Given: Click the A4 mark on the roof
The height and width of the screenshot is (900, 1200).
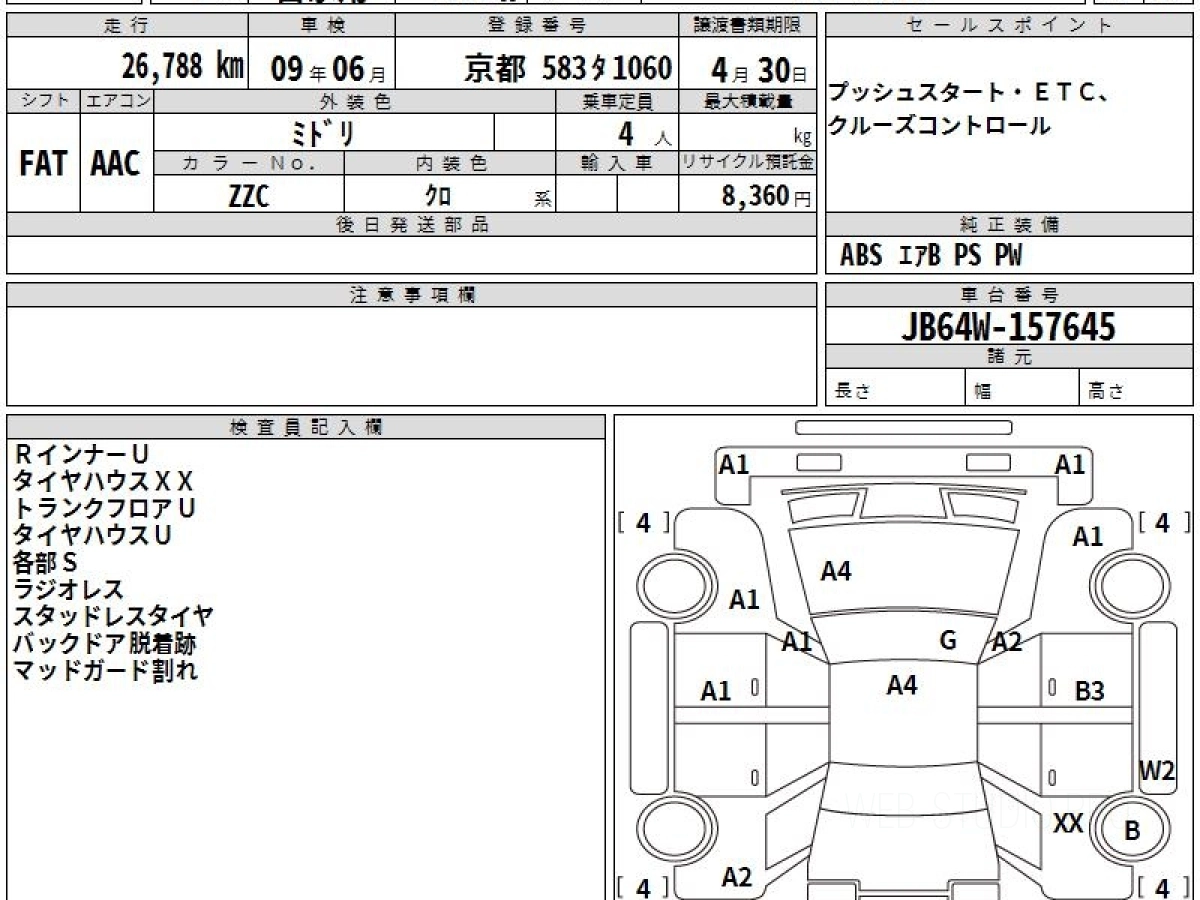Looking at the screenshot, I should pos(901,685).
